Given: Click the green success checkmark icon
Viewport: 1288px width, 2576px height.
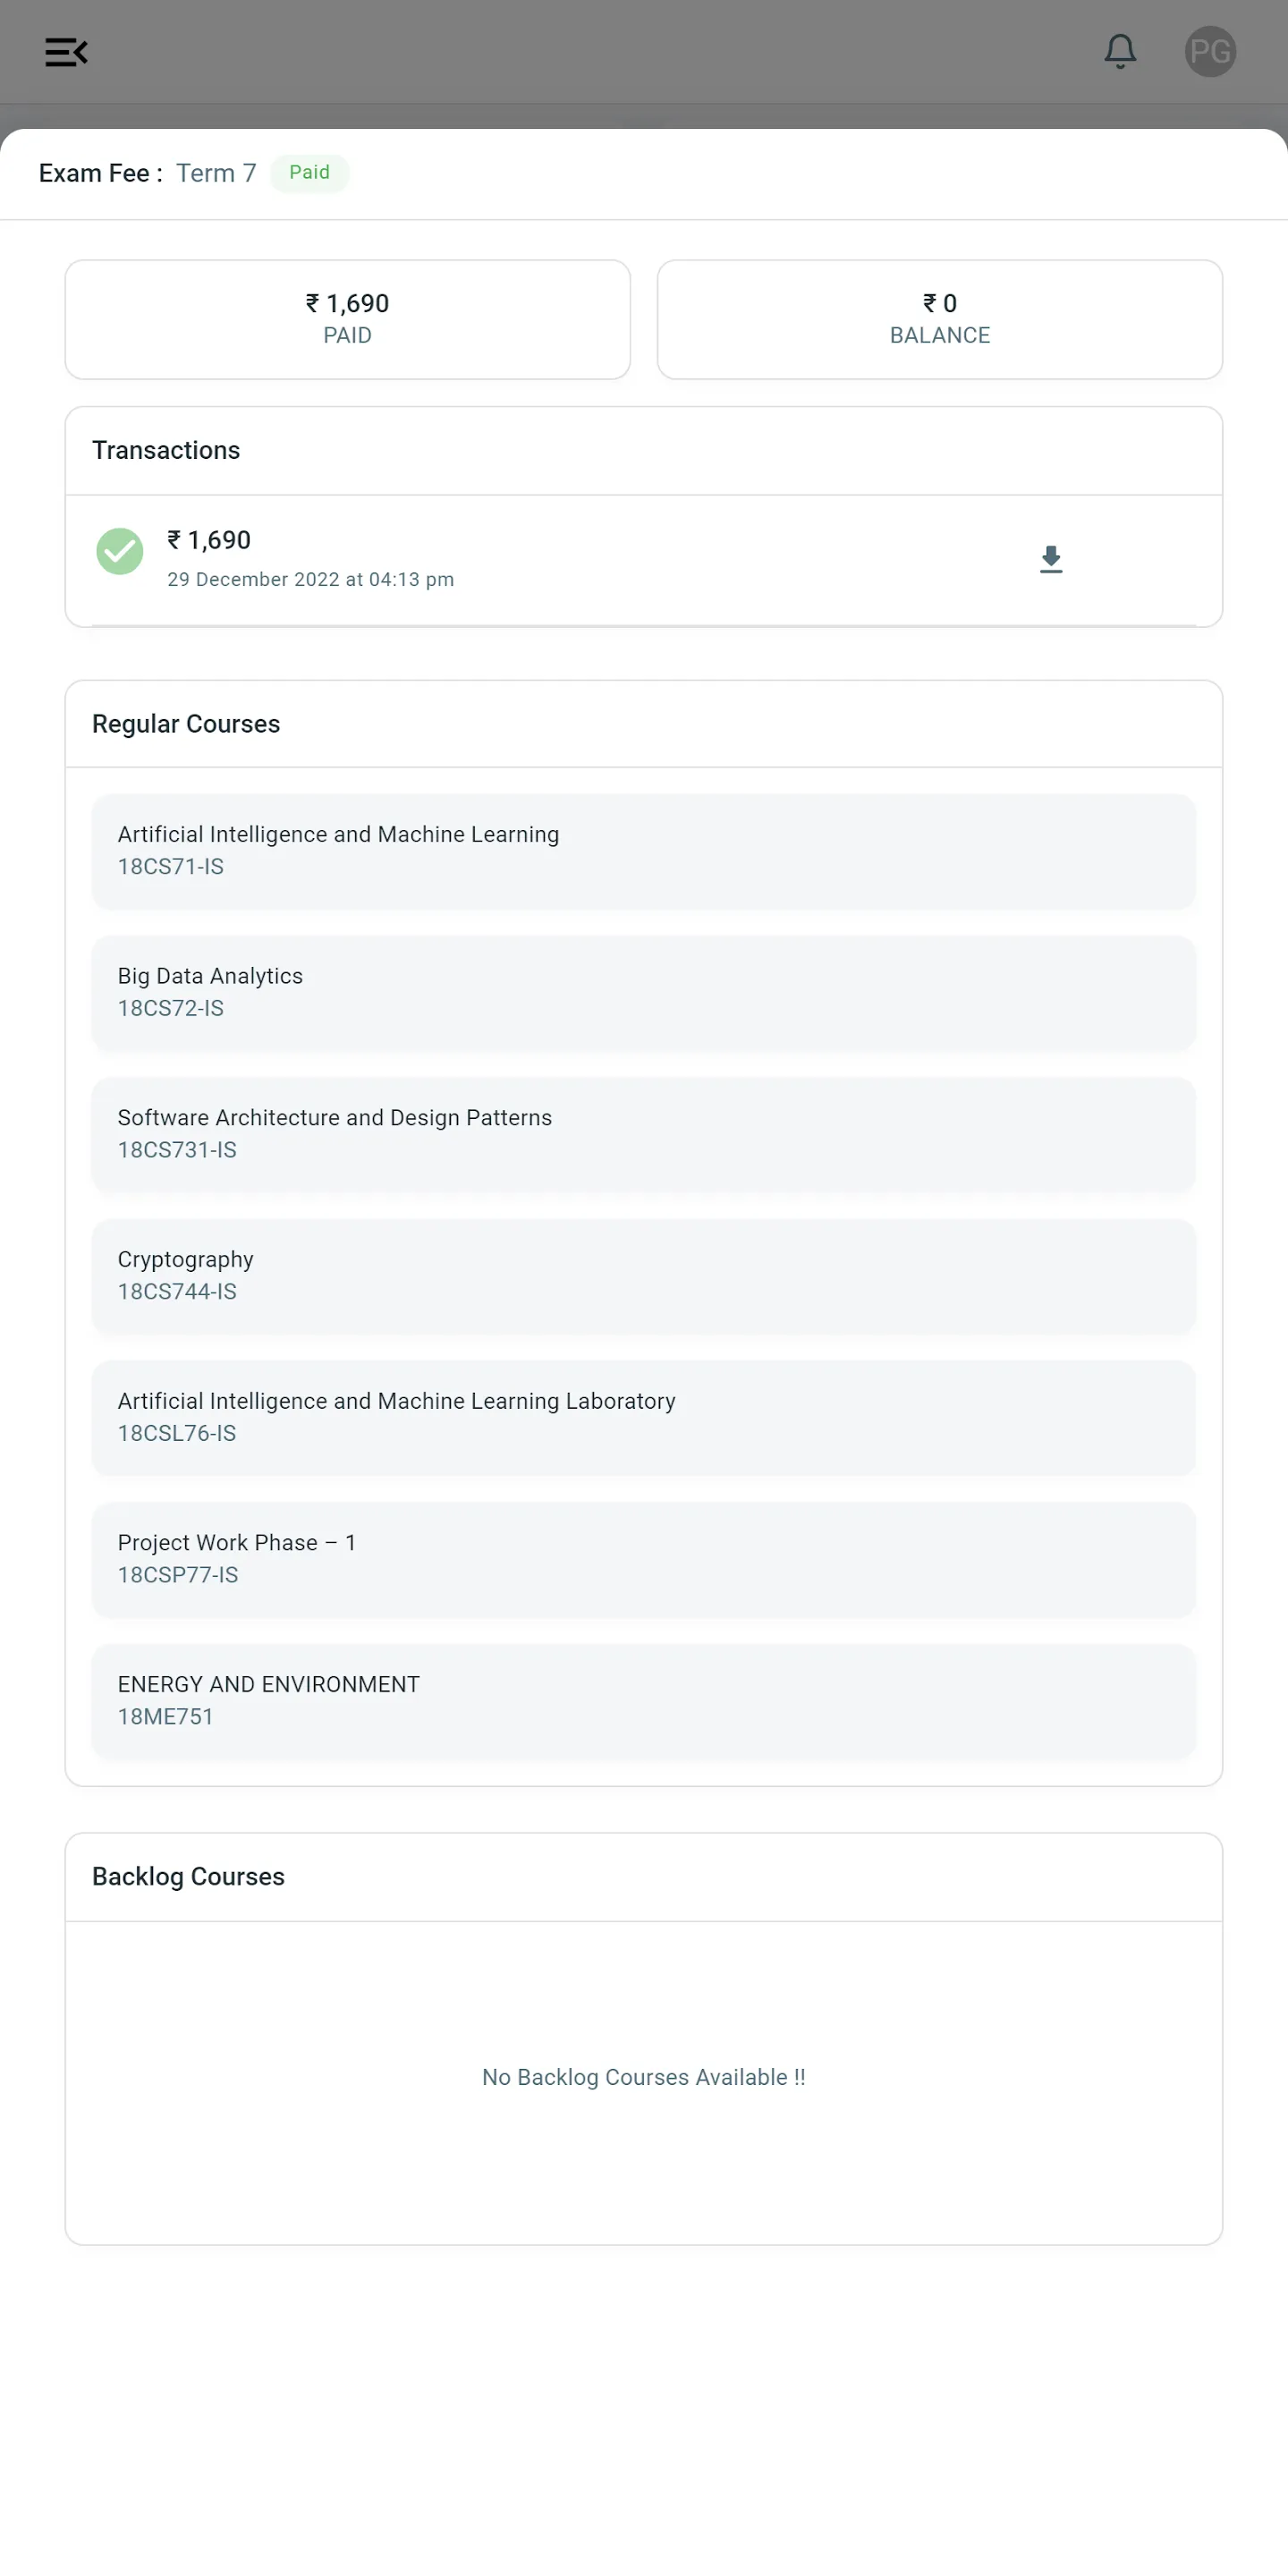Looking at the screenshot, I should tap(120, 551).
